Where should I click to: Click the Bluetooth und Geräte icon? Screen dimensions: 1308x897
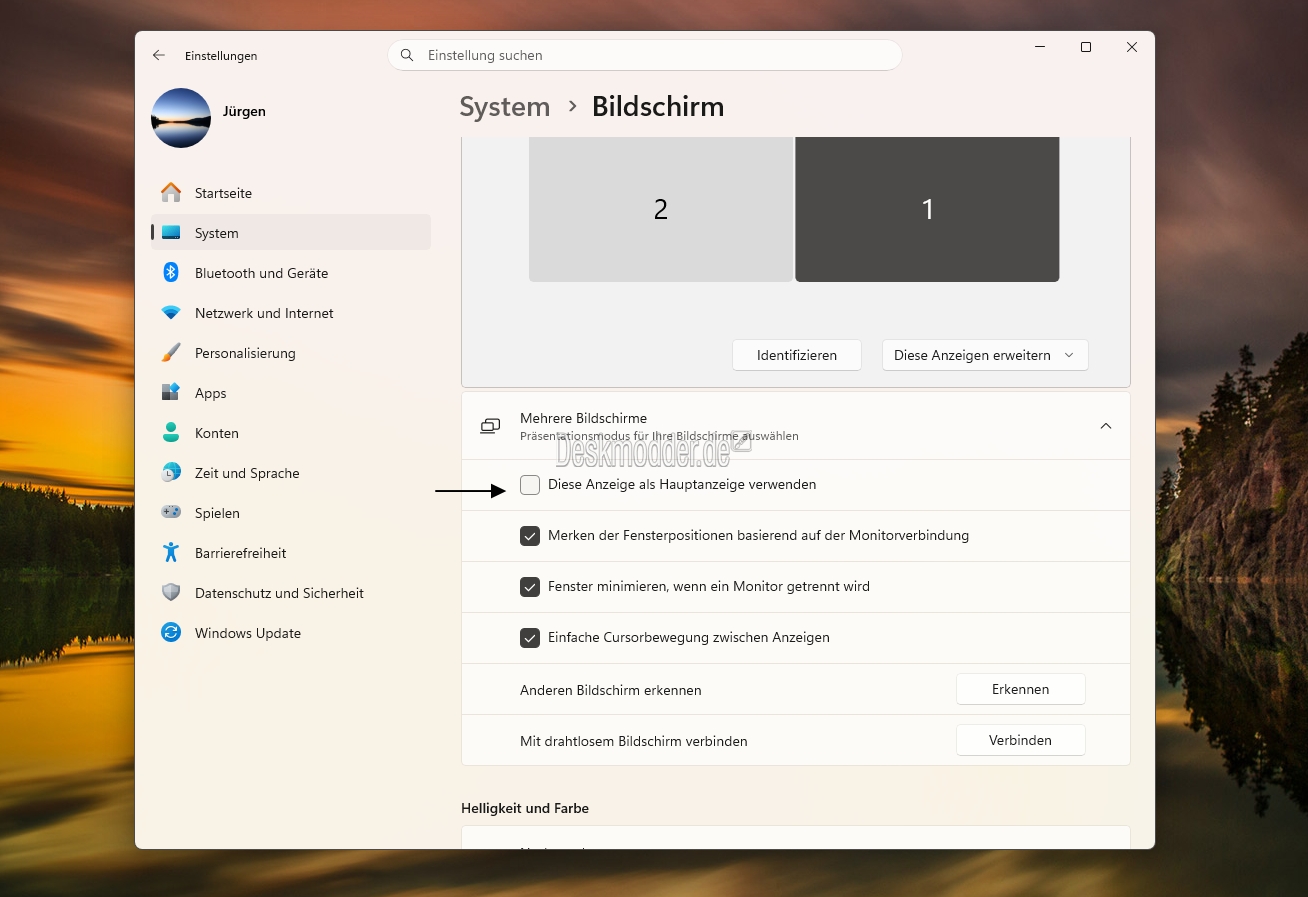(x=171, y=273)
